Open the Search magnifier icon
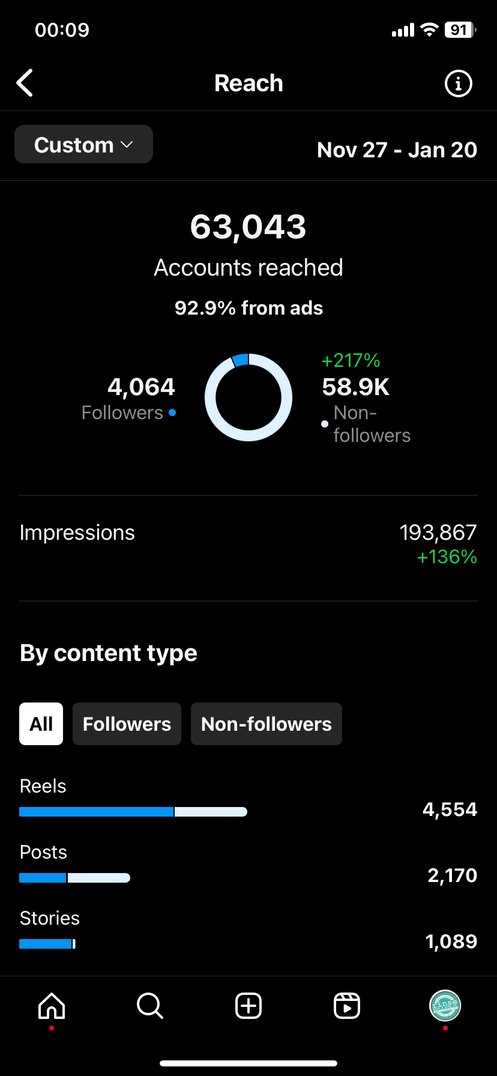This screenshot has height=1076, width=497. tap(150, 1006)
